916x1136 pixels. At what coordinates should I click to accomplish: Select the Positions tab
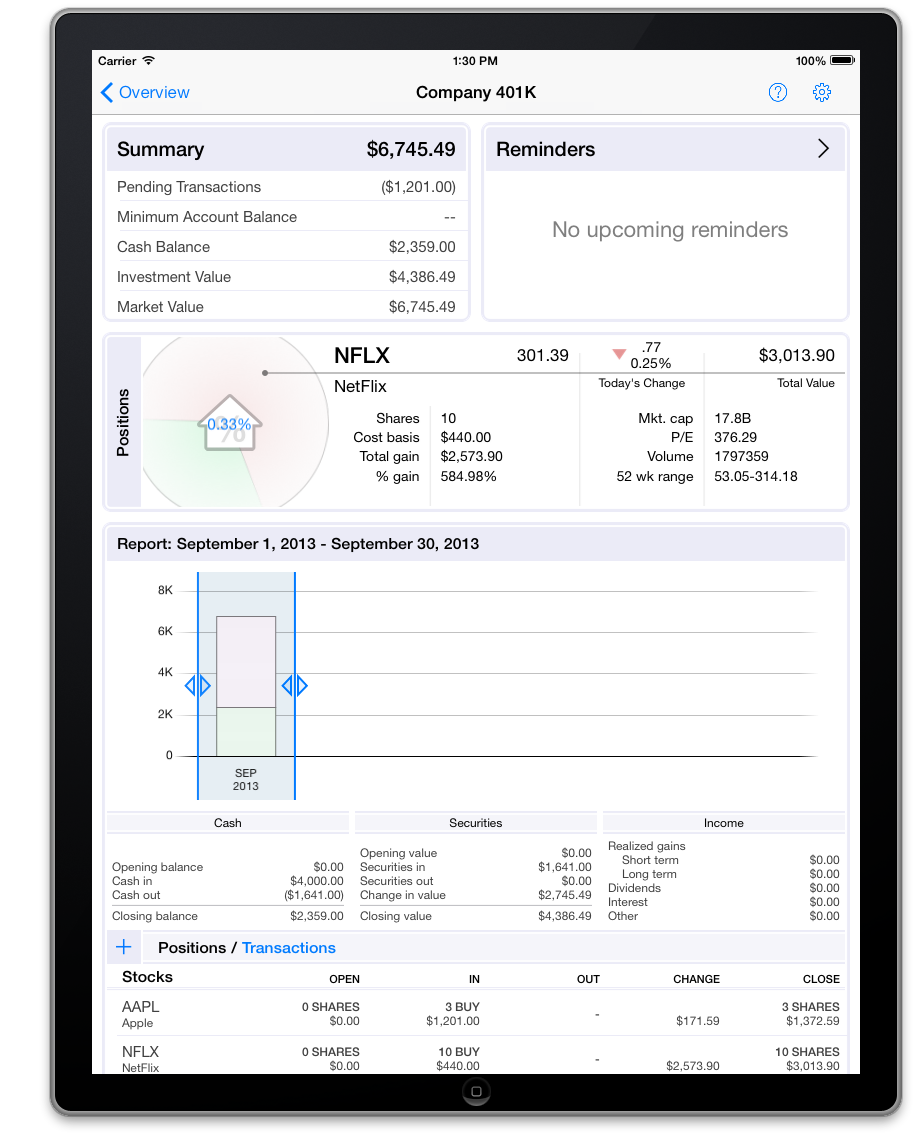(x=191, y=948)
